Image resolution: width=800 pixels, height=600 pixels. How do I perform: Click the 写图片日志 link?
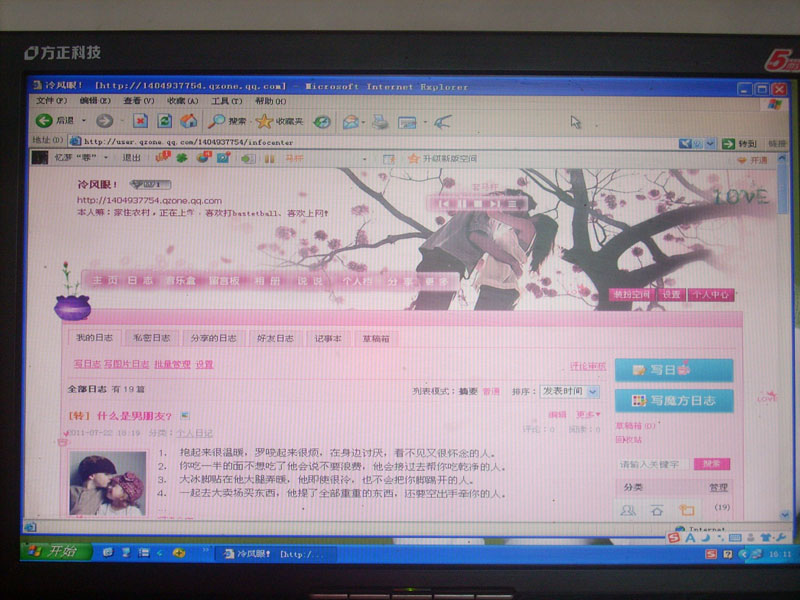coord(127,364)
